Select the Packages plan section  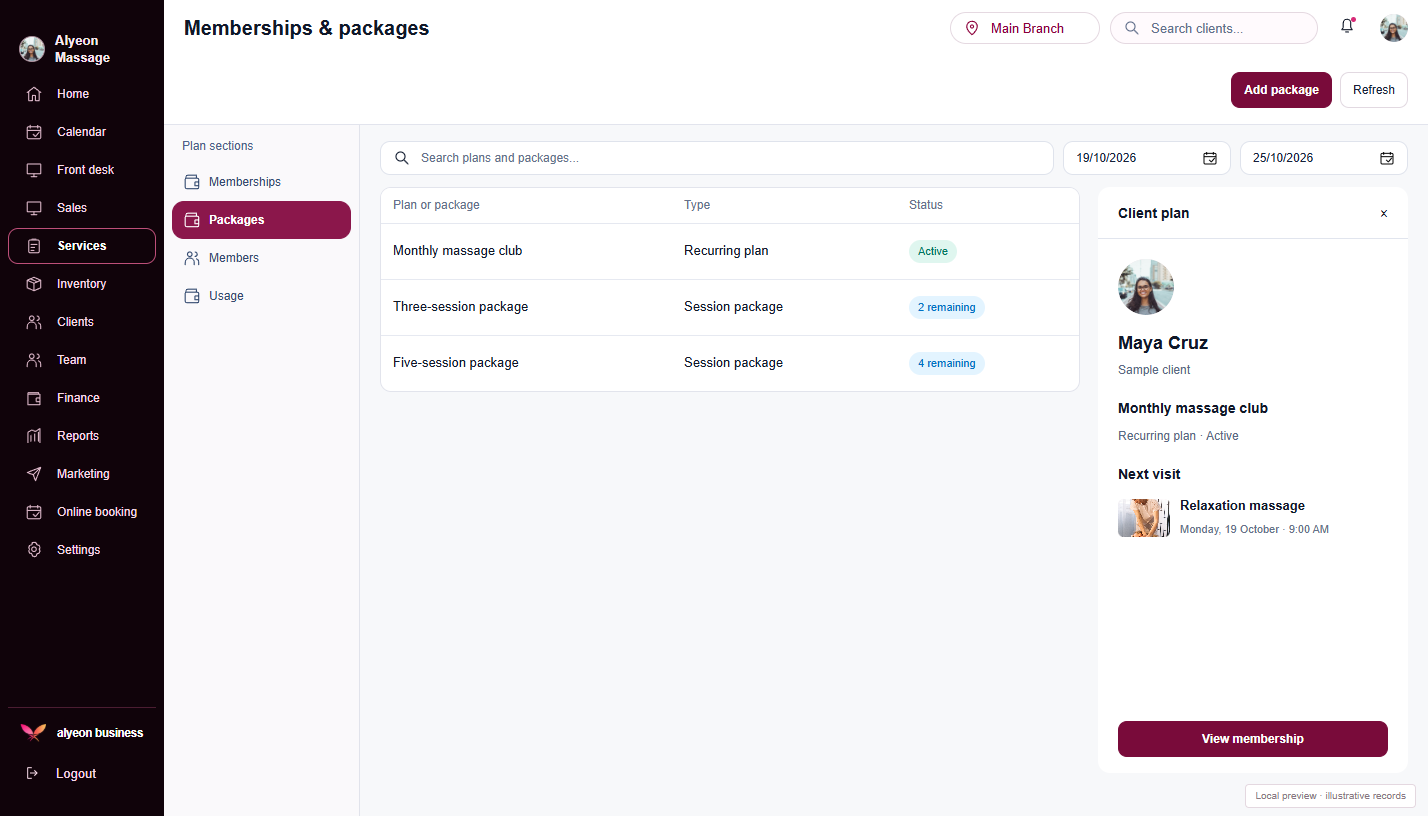tap(261, 220)
